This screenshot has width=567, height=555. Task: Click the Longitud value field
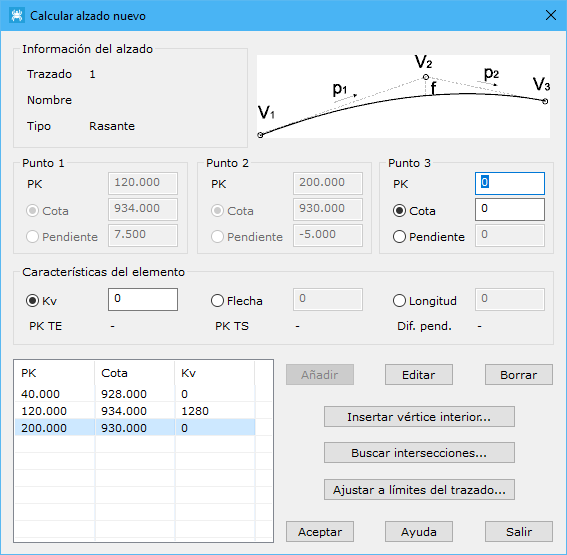point(510,299)
